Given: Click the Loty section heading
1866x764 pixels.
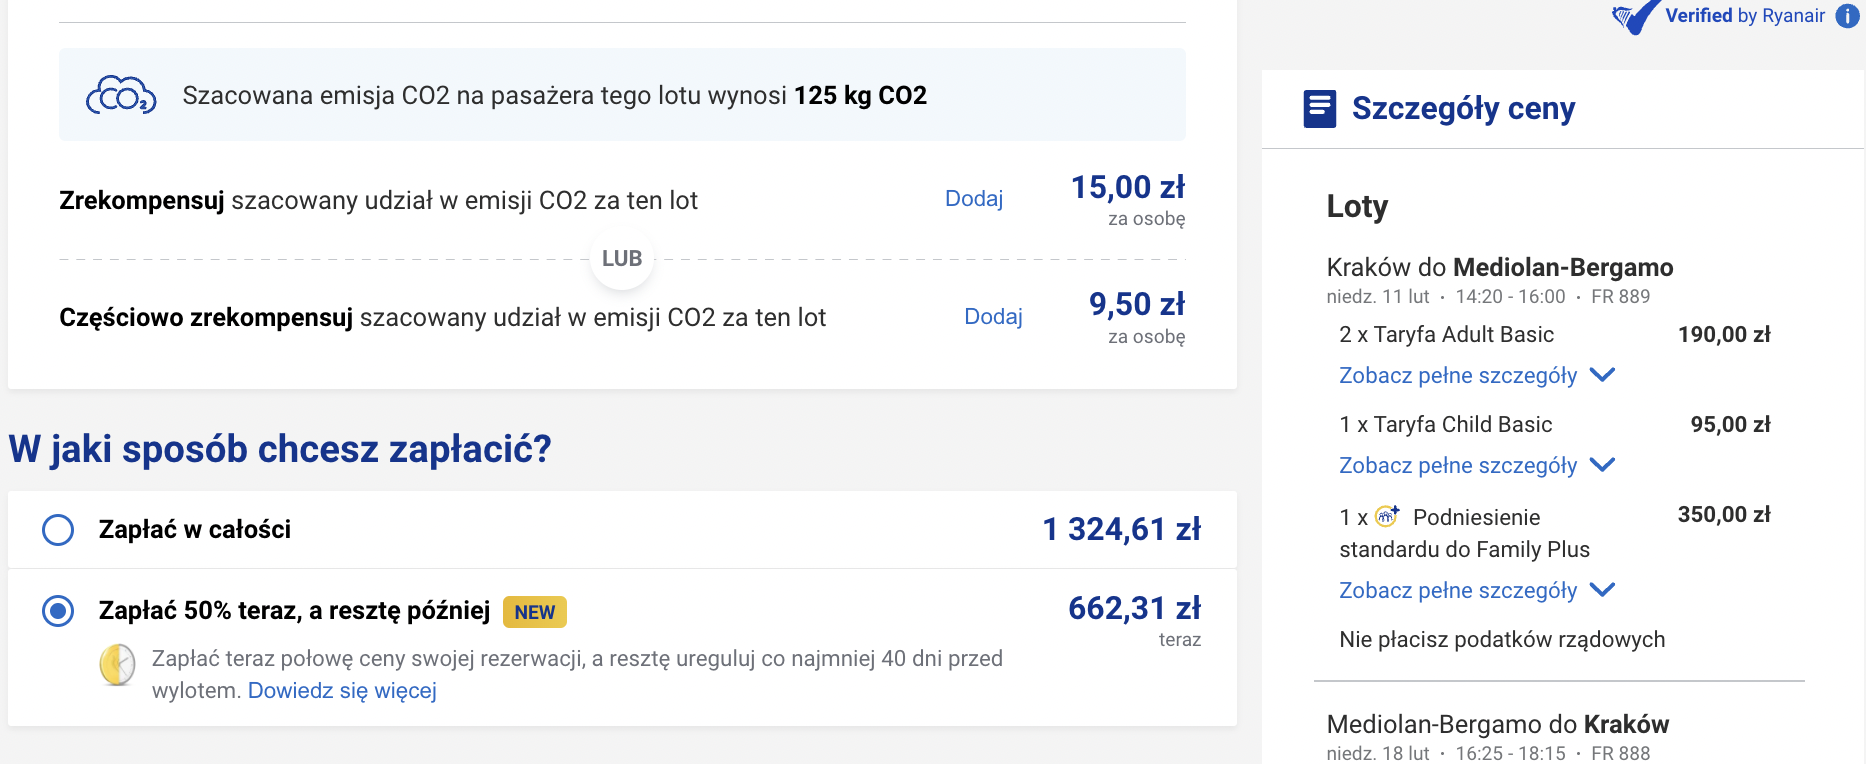Looking at the screenshot, I should click(1357, 206).
